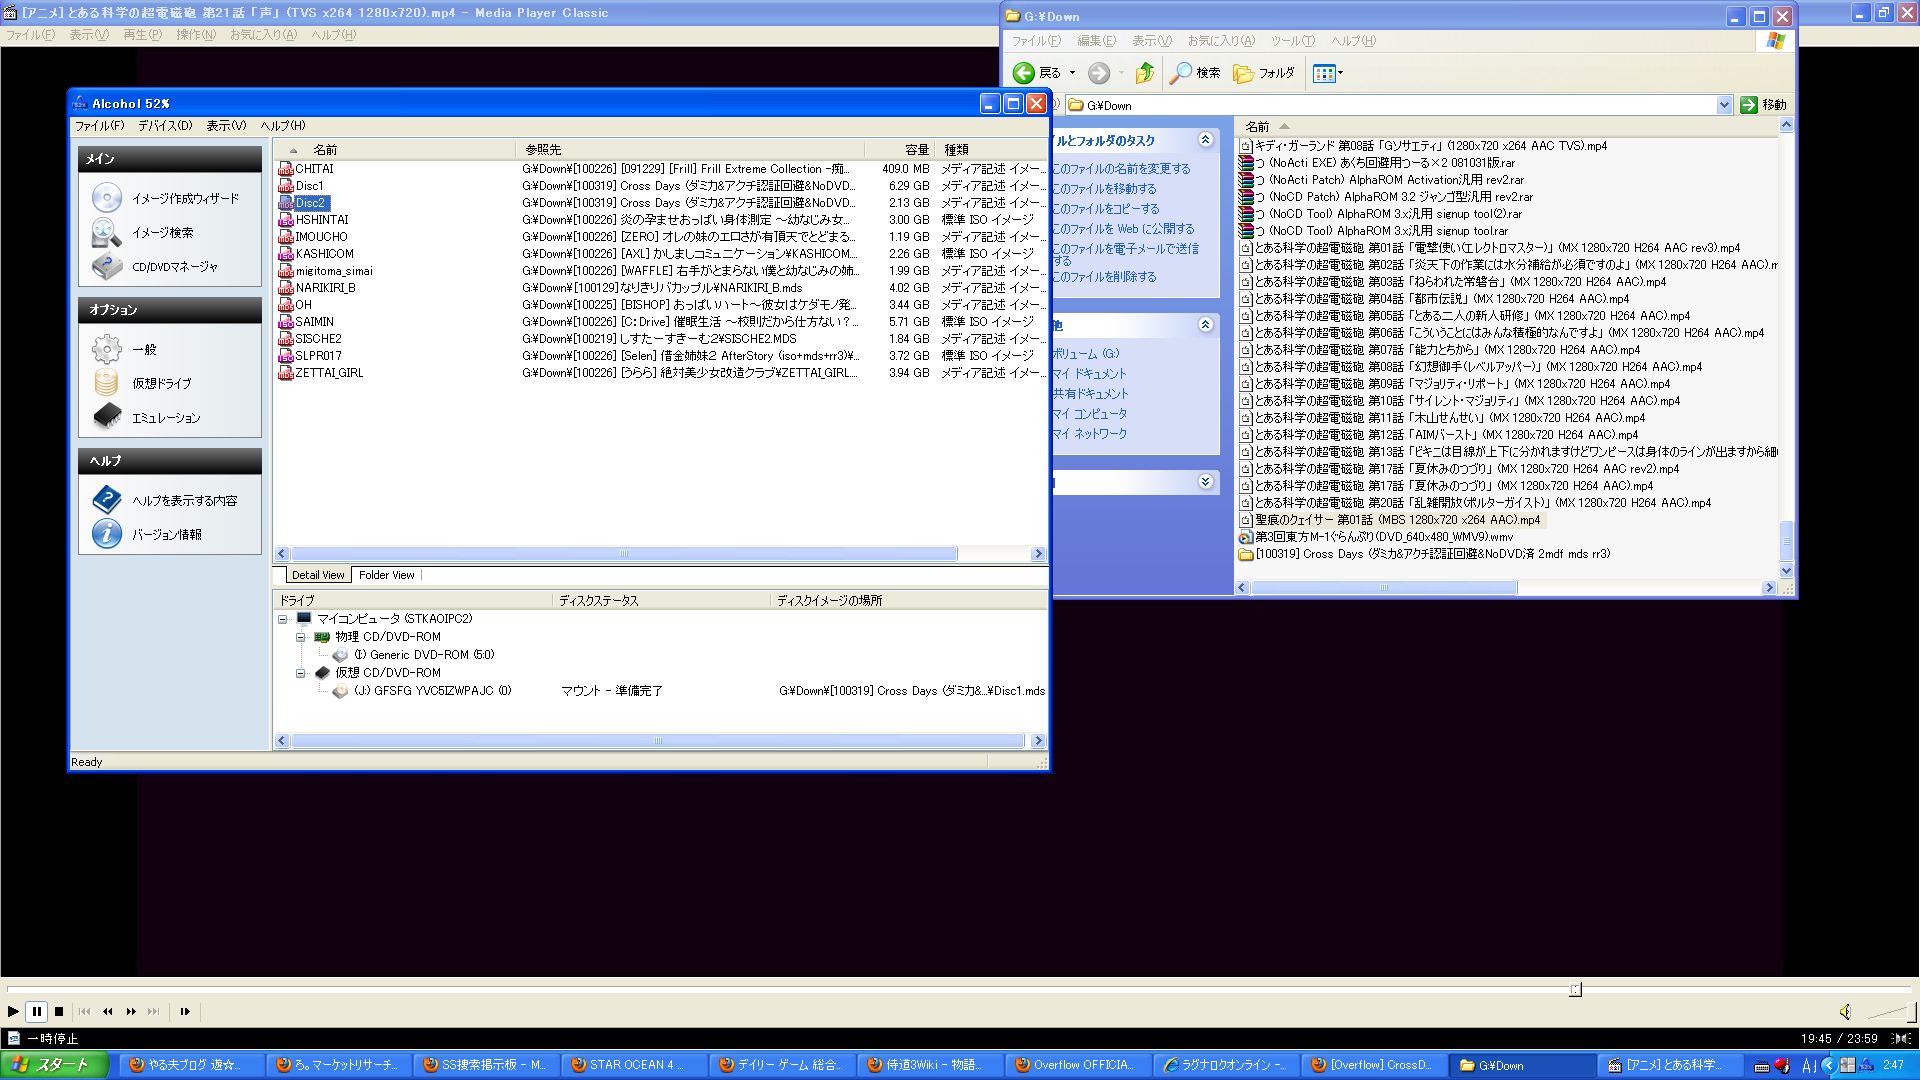Image resolution: width=1920 pixels, height=1080 pixels.
Task: Click the Back (戻る) arrow in Explorer
Action: coord(1037,73)
